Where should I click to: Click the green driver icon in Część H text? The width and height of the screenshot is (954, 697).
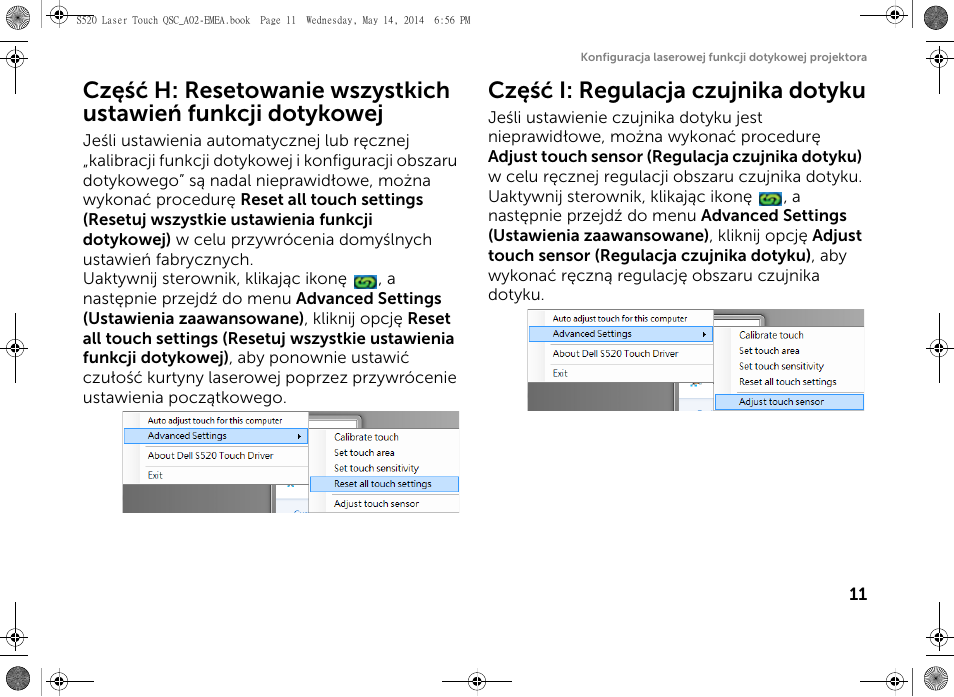365,282
